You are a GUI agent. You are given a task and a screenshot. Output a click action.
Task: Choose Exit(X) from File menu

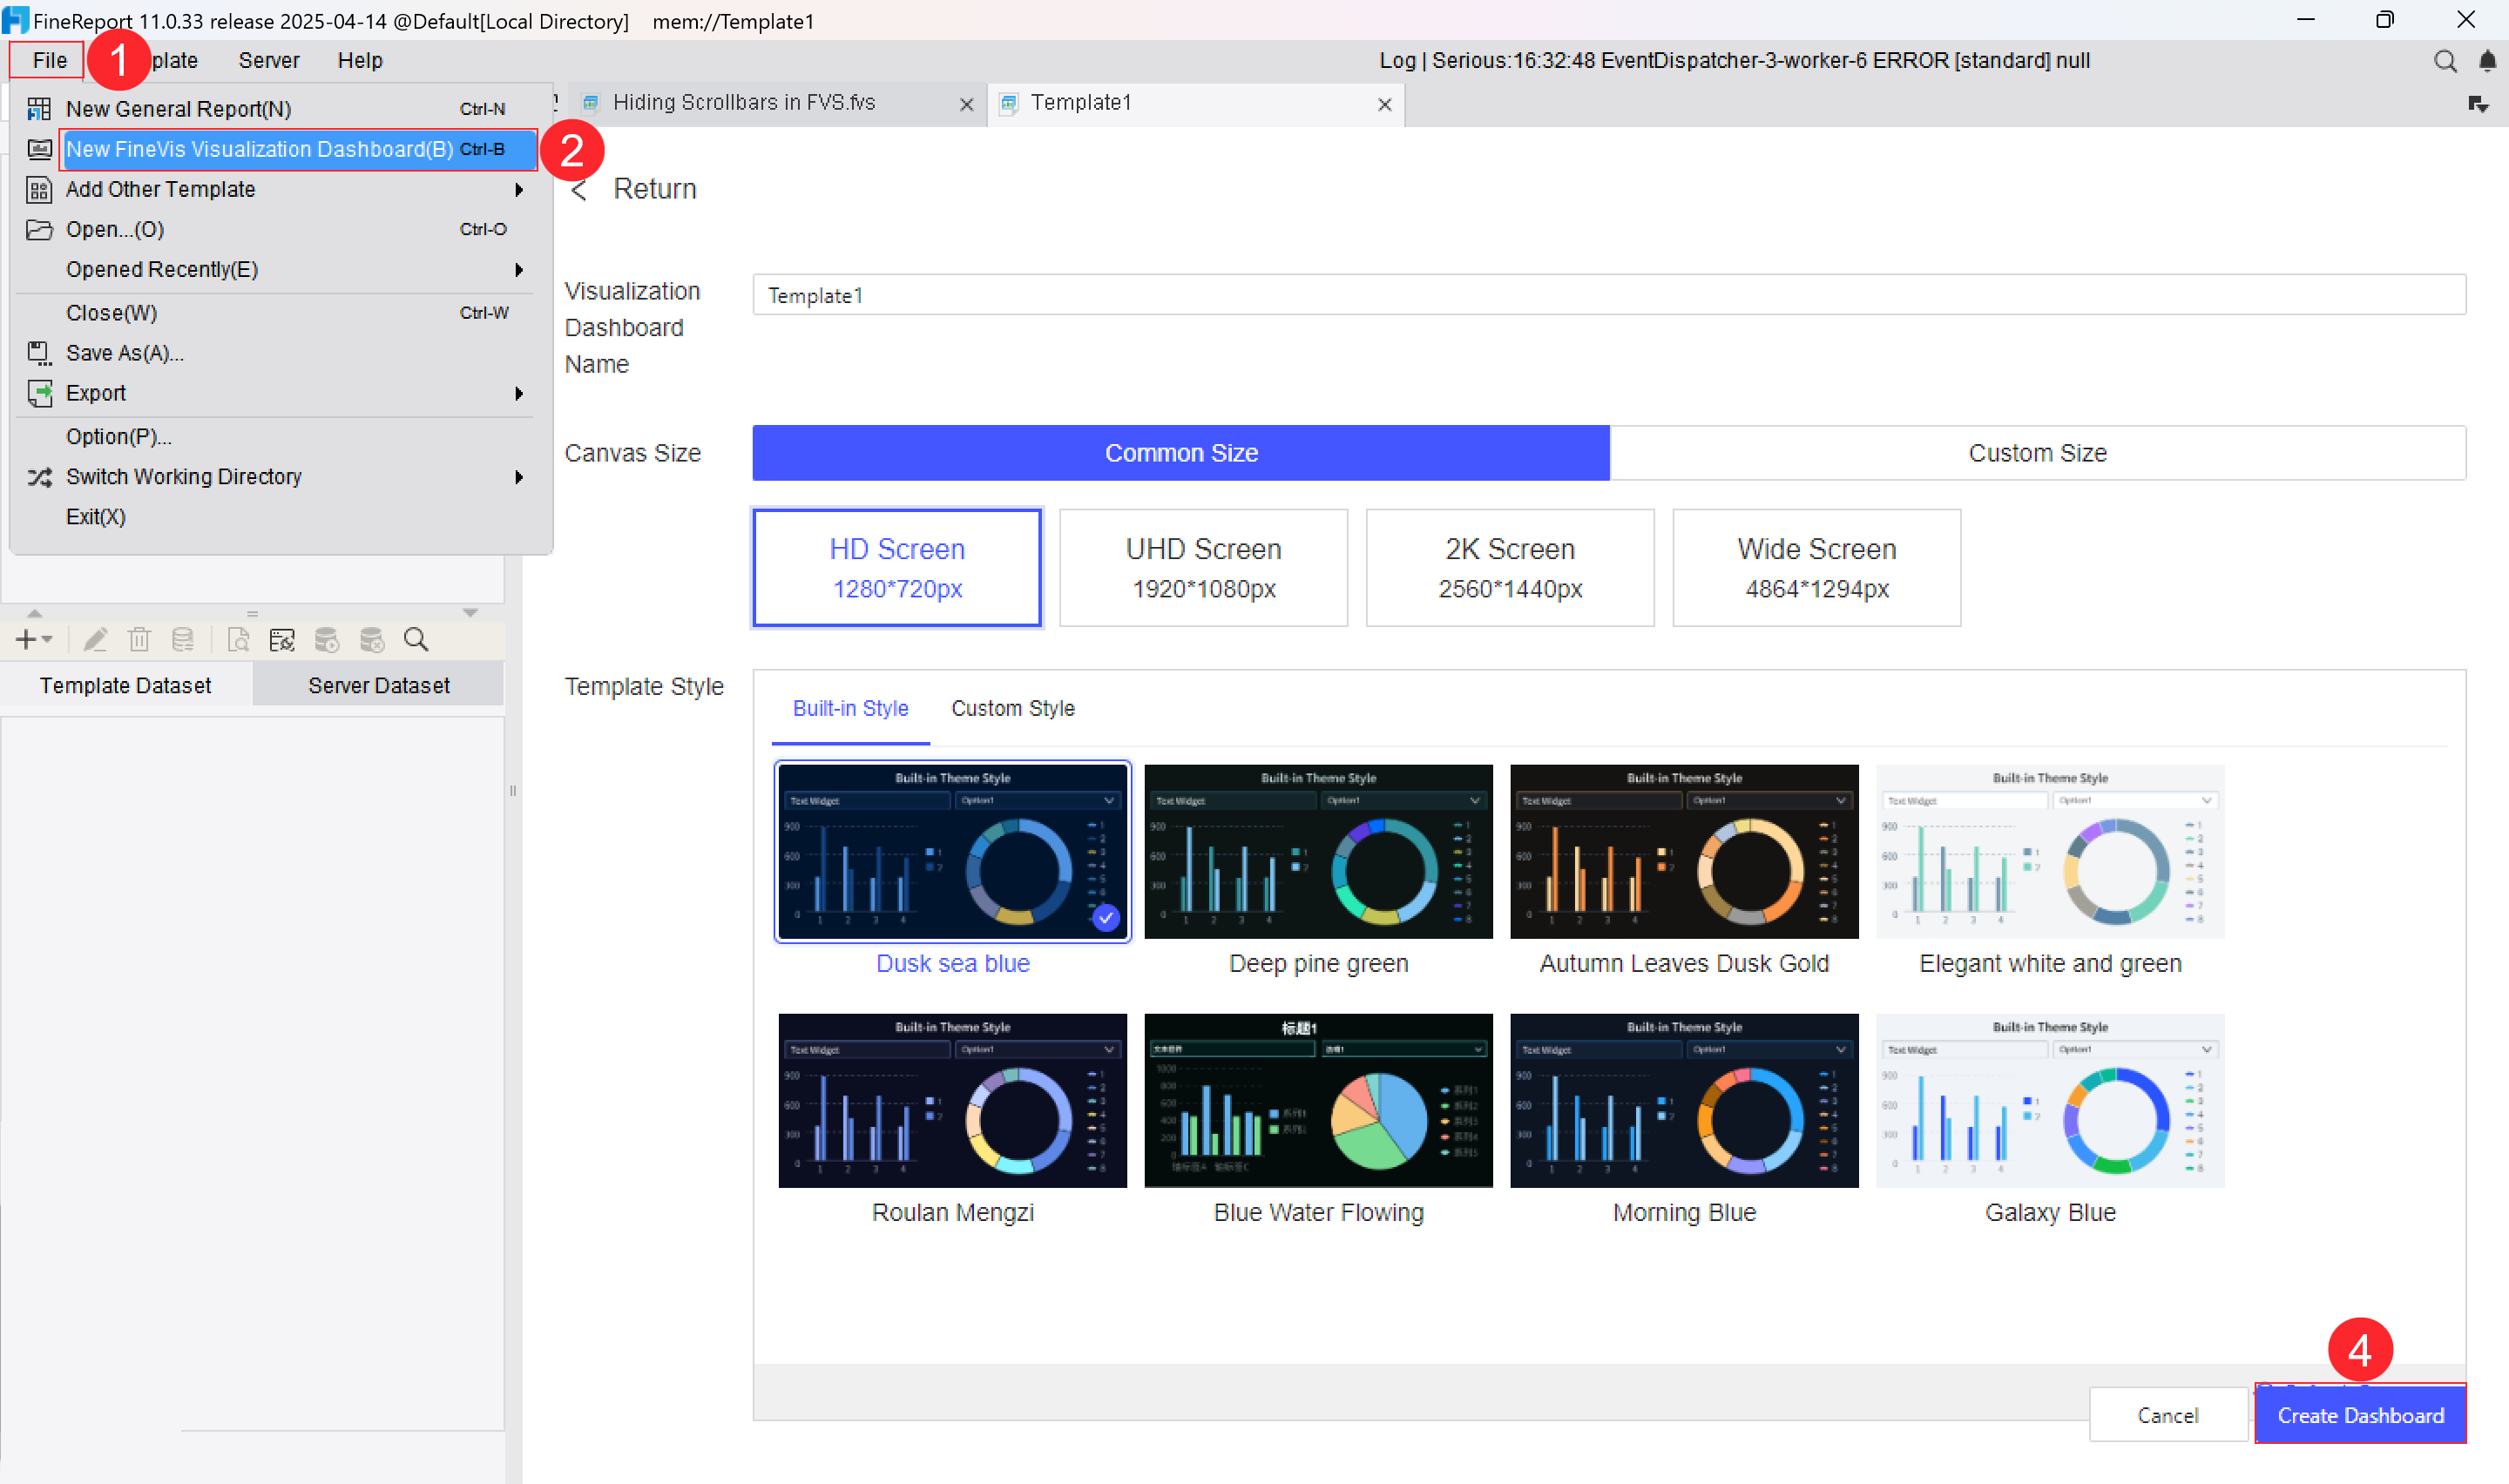tap(278, 517)
